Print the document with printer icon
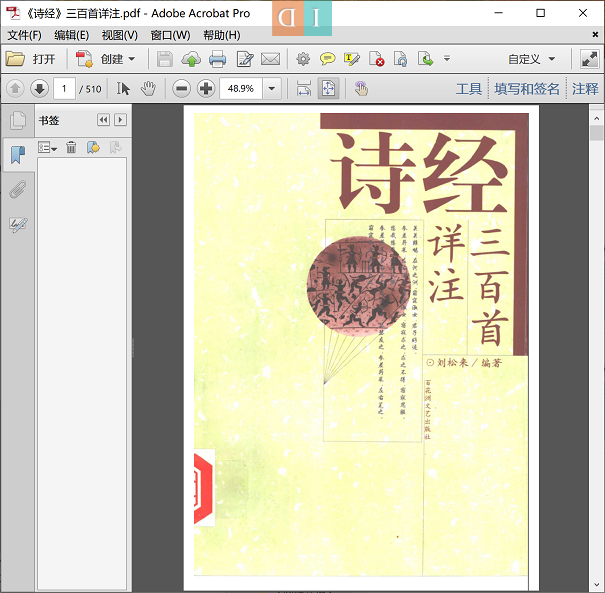Screen dimensions: 605x593 point(218,59)
